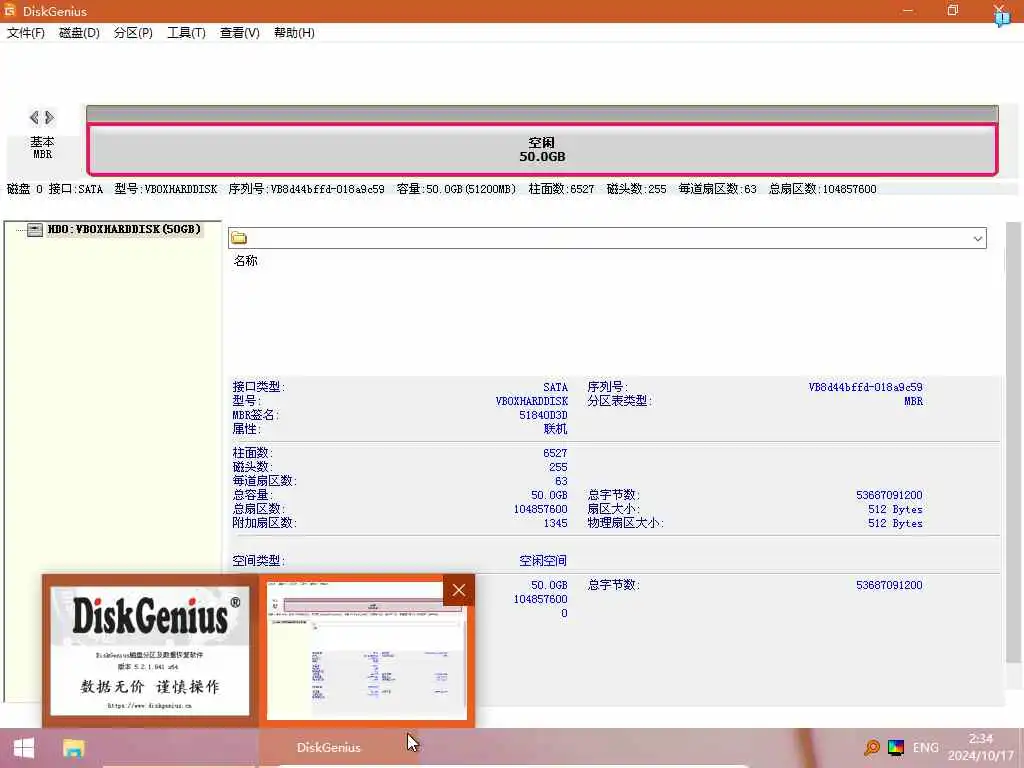The height and width of the screenshot is (768, 1024).
Task: Select the DiskGenius main window thumbnail preview
Action: [367, 650]
